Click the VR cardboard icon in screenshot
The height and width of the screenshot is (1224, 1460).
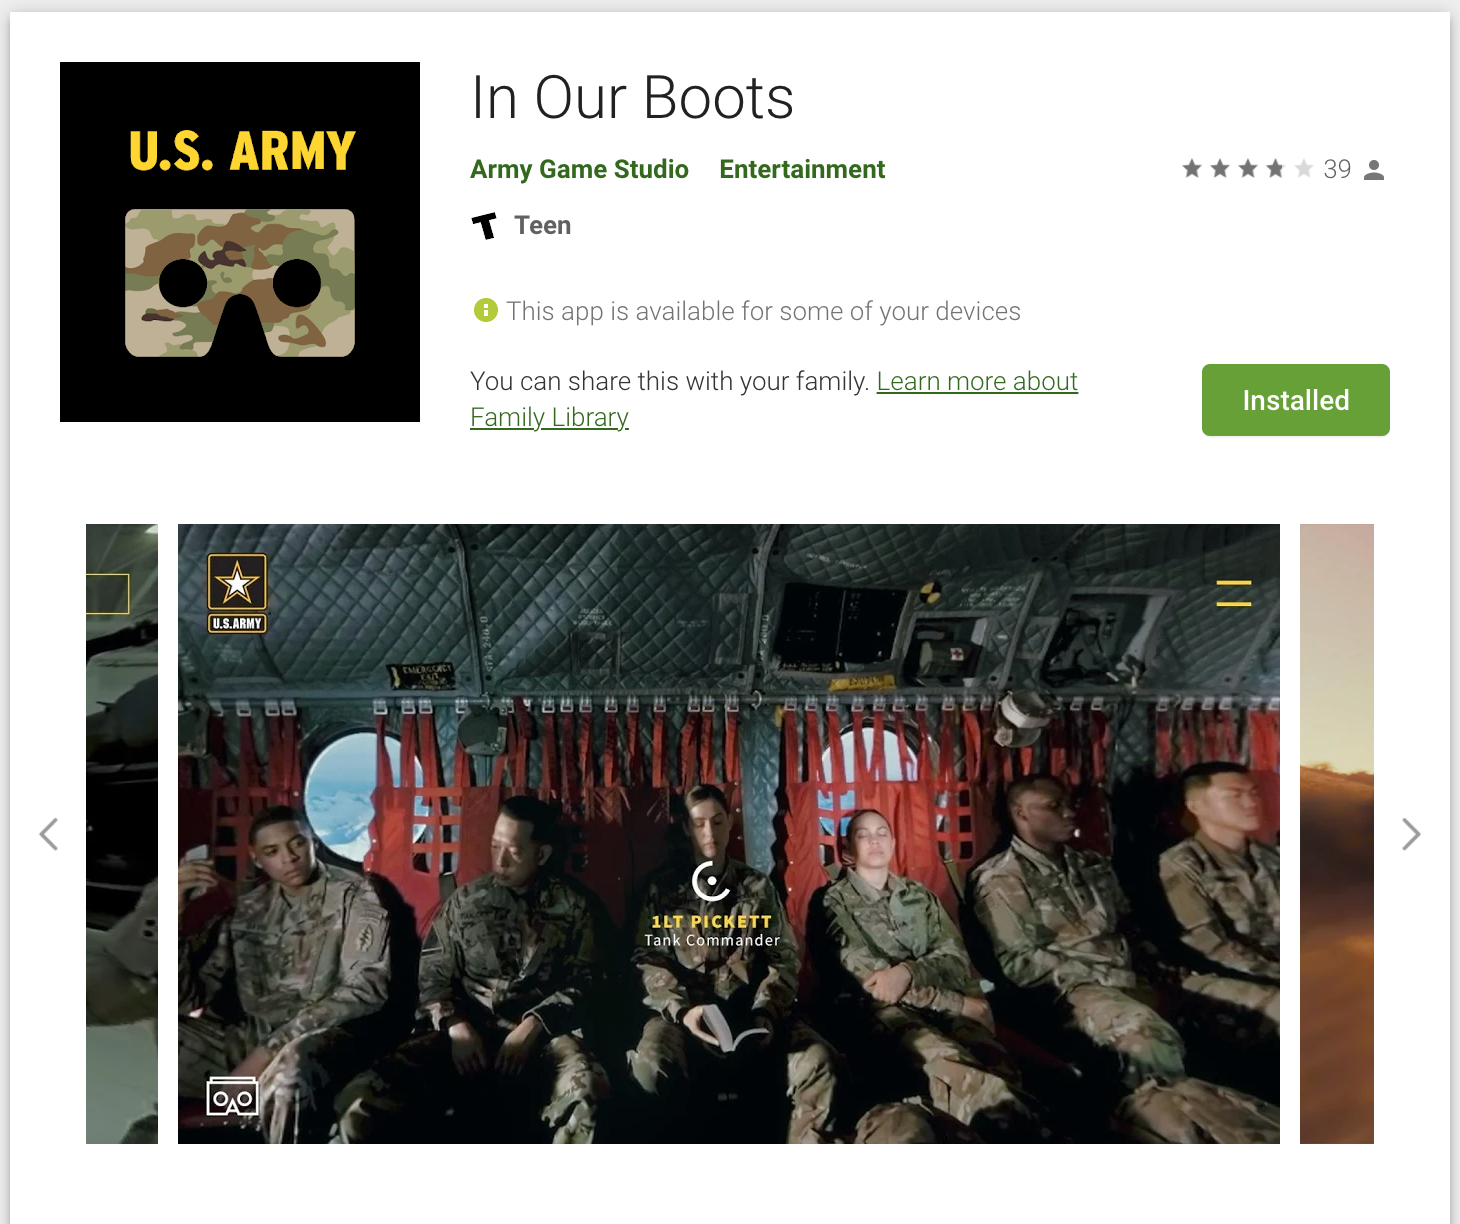click(232, 1097)
